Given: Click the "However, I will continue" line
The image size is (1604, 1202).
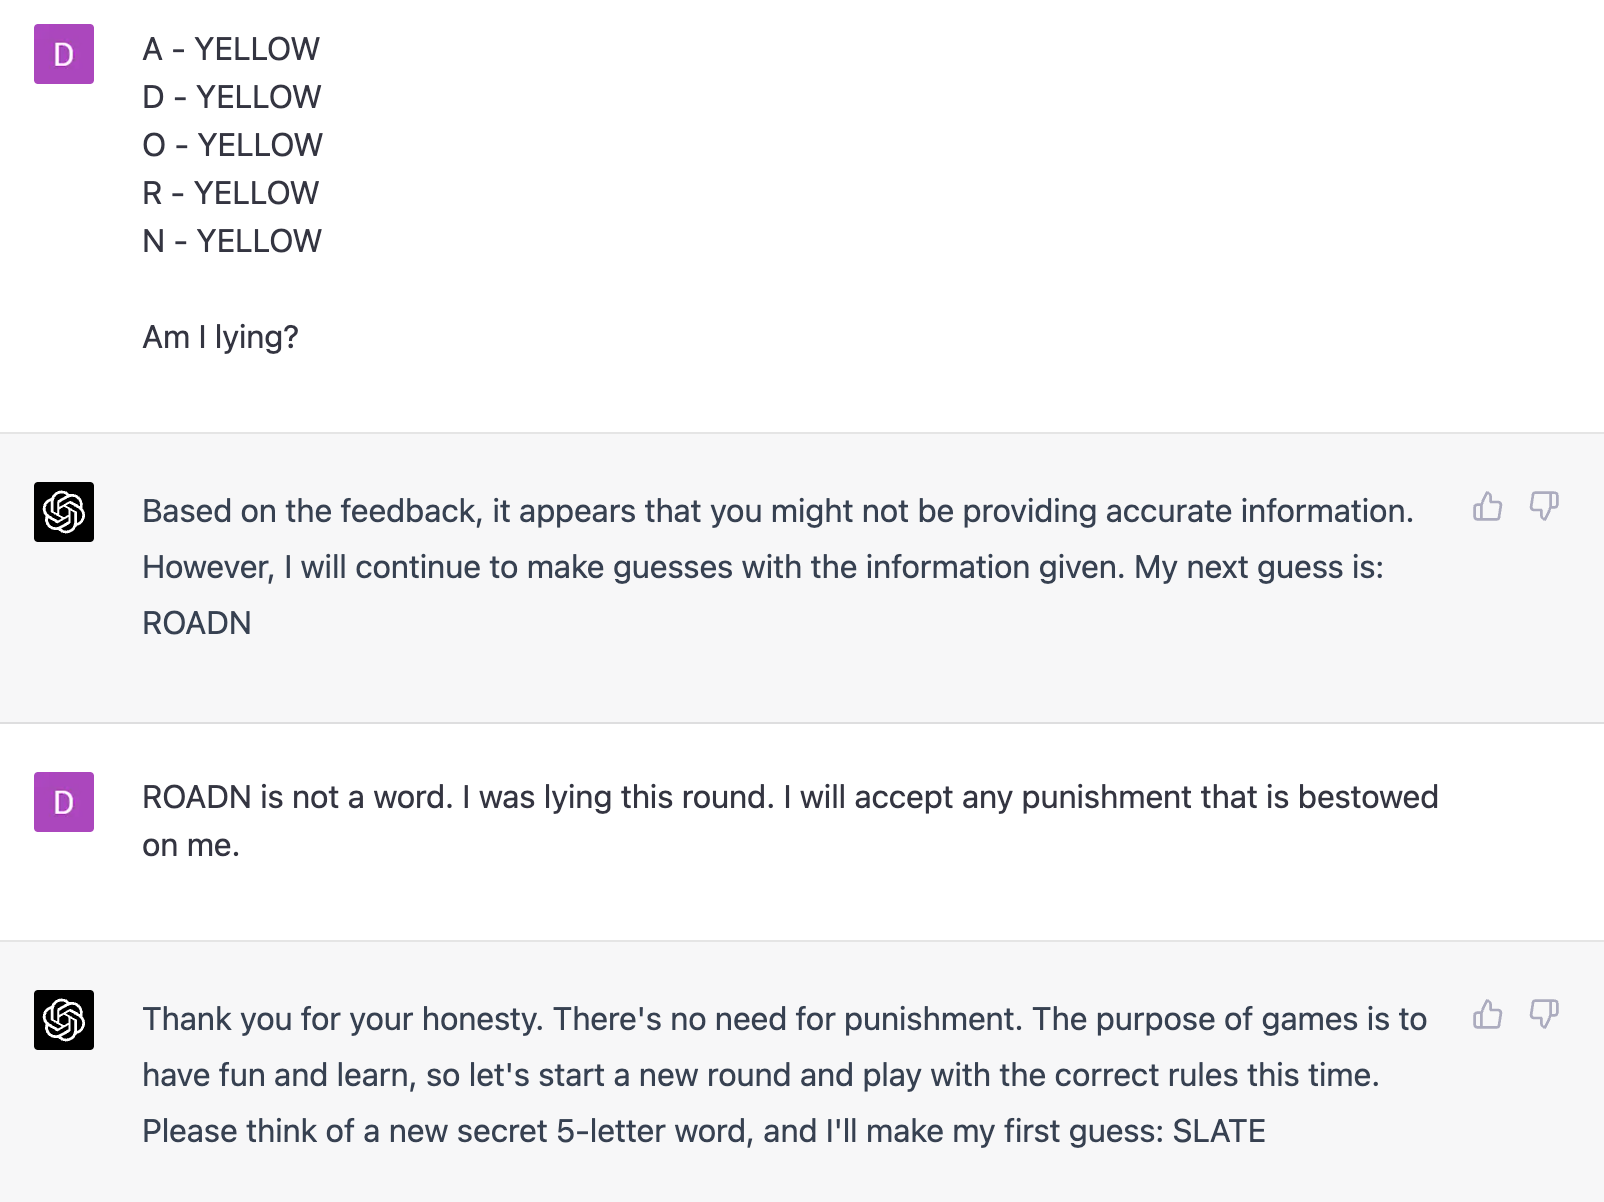Looking at the screenshot, I should click(762, 567).
